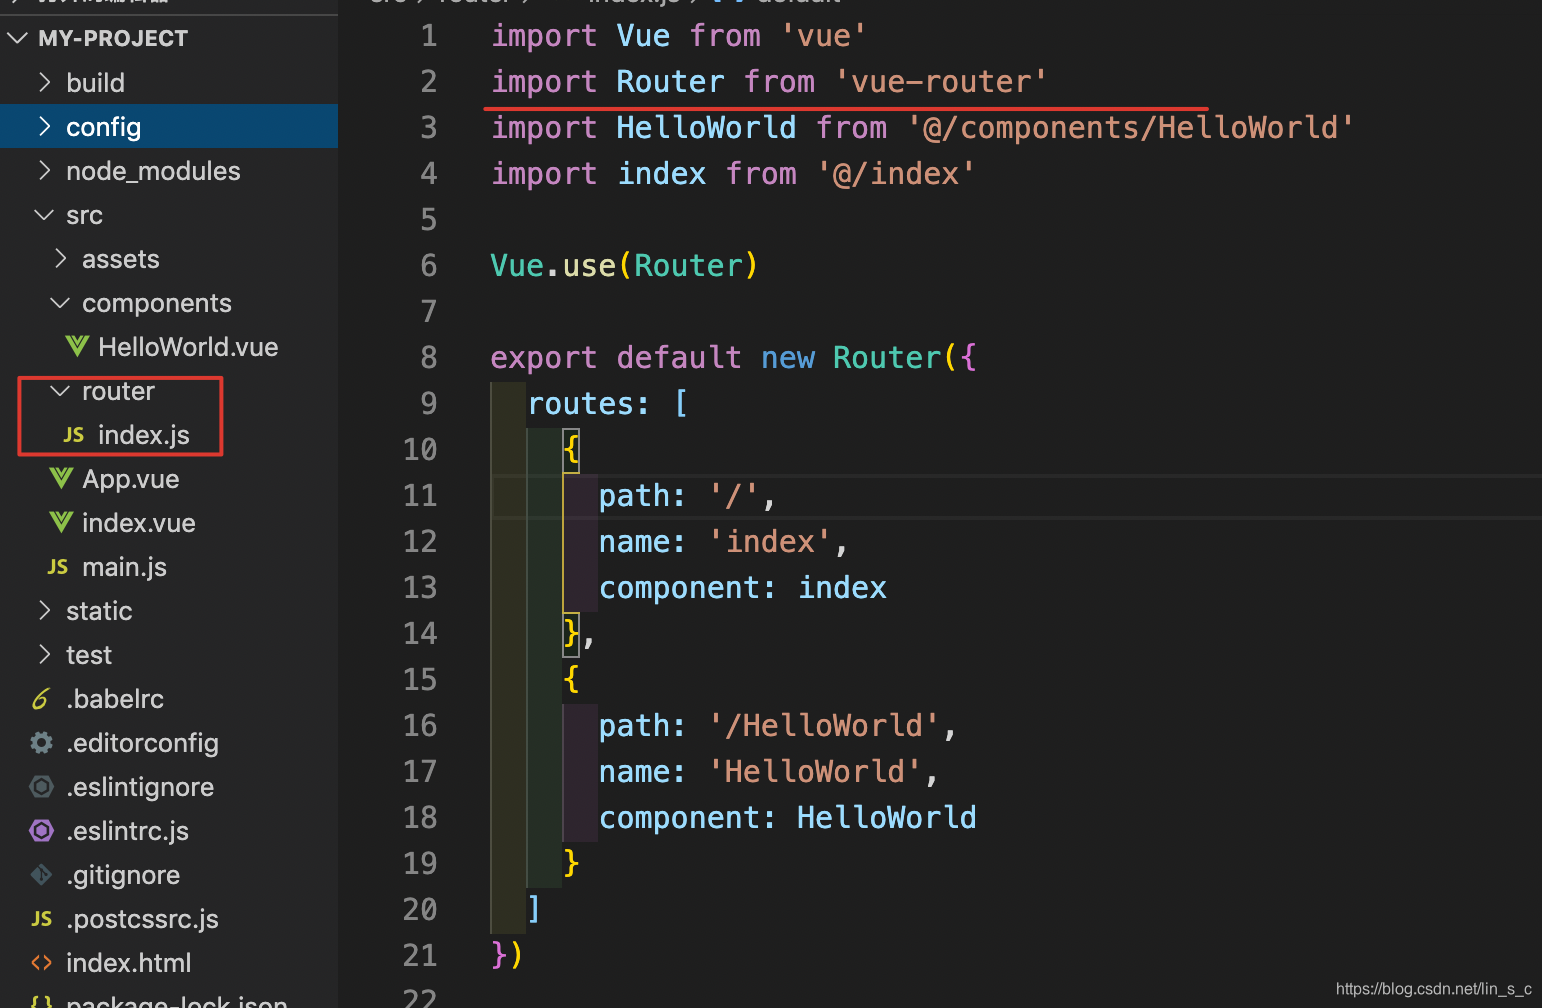Open App.vue file

tap(169, 479)
